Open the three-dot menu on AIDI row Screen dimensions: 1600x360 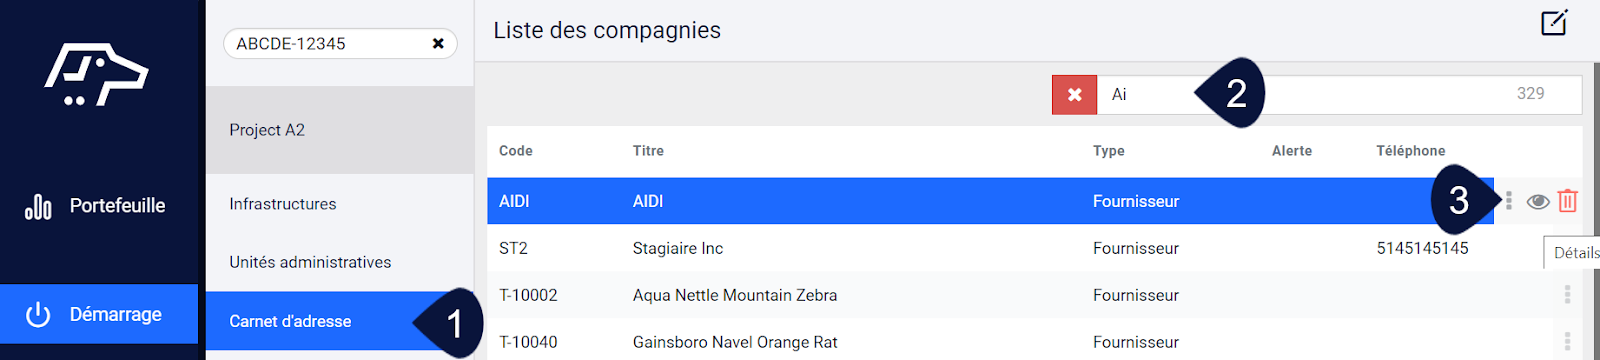(x=1509, y=201)
